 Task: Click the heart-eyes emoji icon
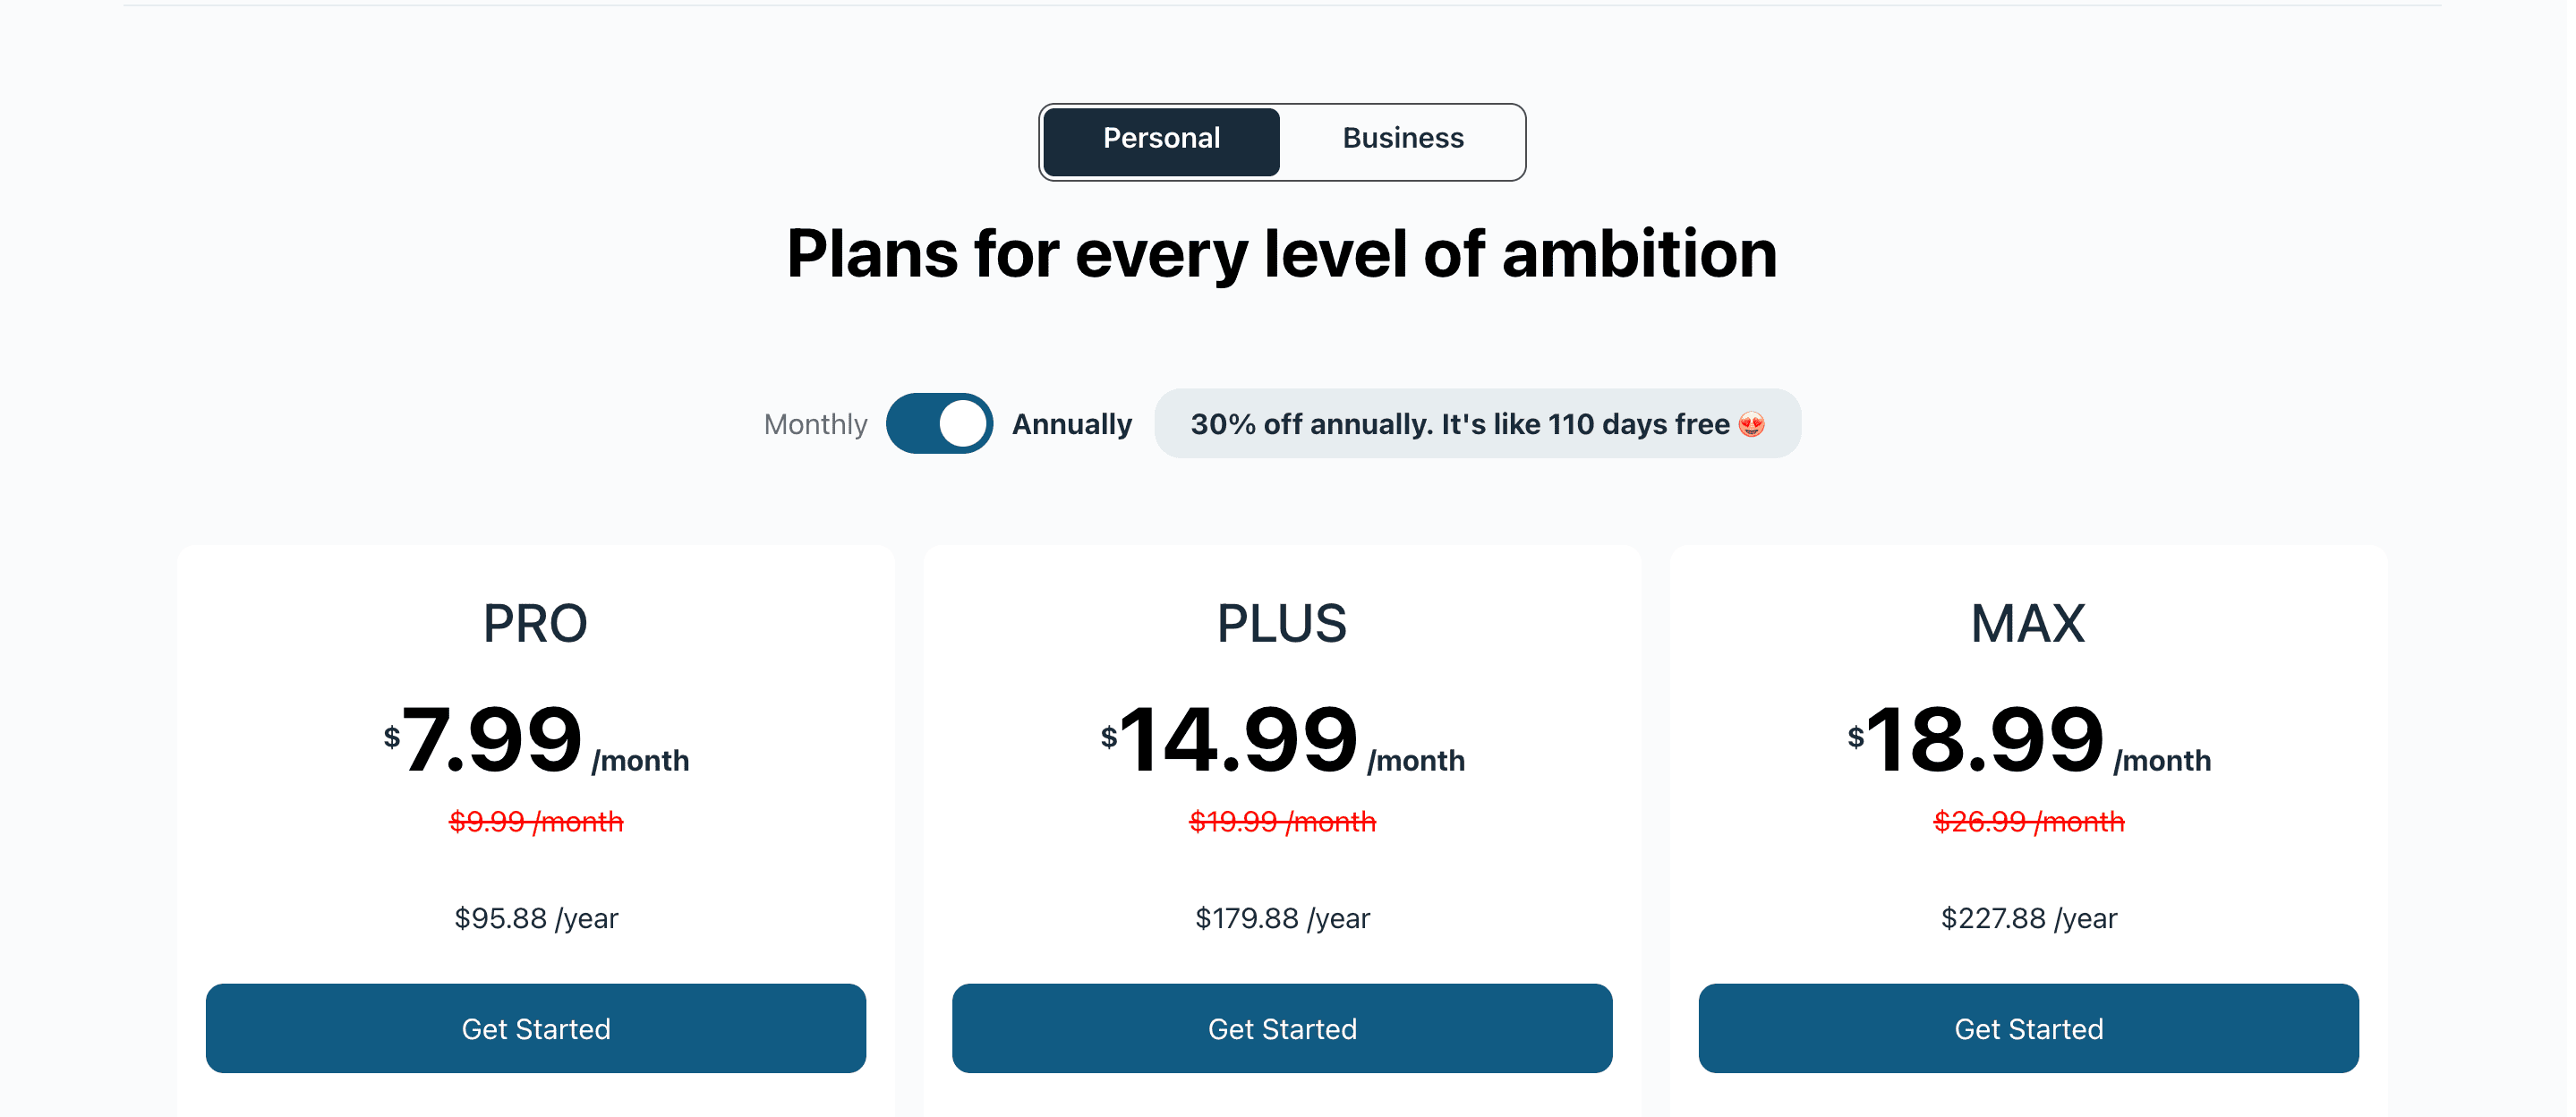click(1751, 425)
